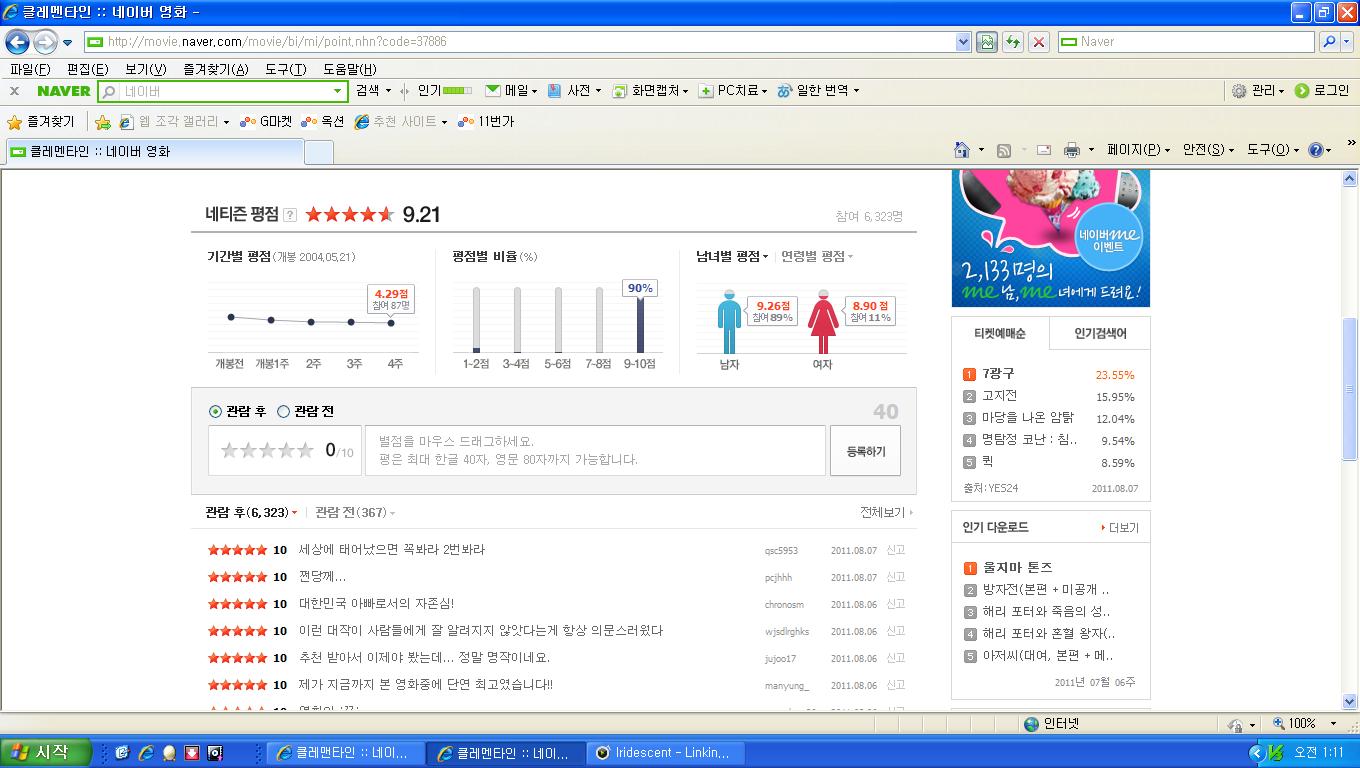Open the 네이버me 이벤트 ice cream banner

(1051, 238)
